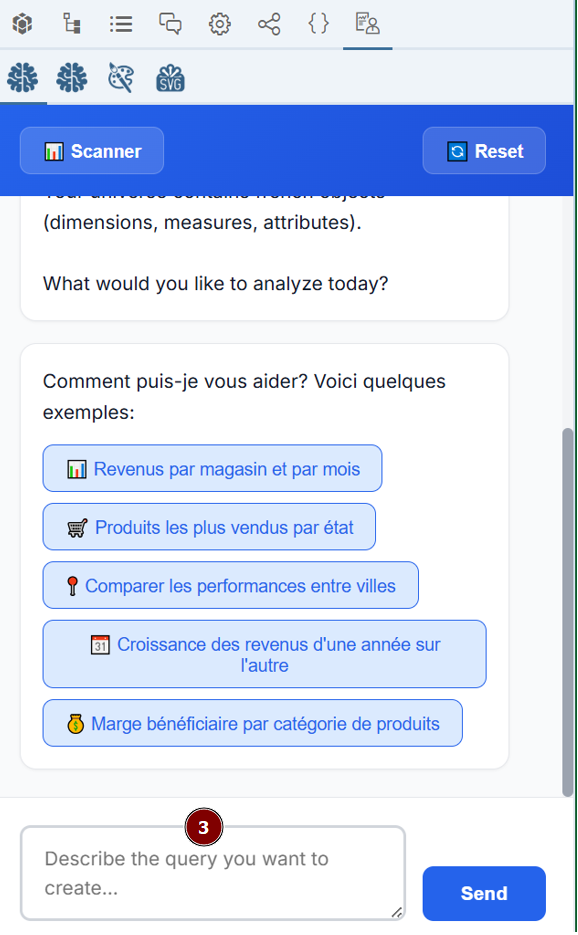The height and width of the screenshot is (935, 578).
Task: Open the hierarchy structure icon
Action: (x=71, y=24)
